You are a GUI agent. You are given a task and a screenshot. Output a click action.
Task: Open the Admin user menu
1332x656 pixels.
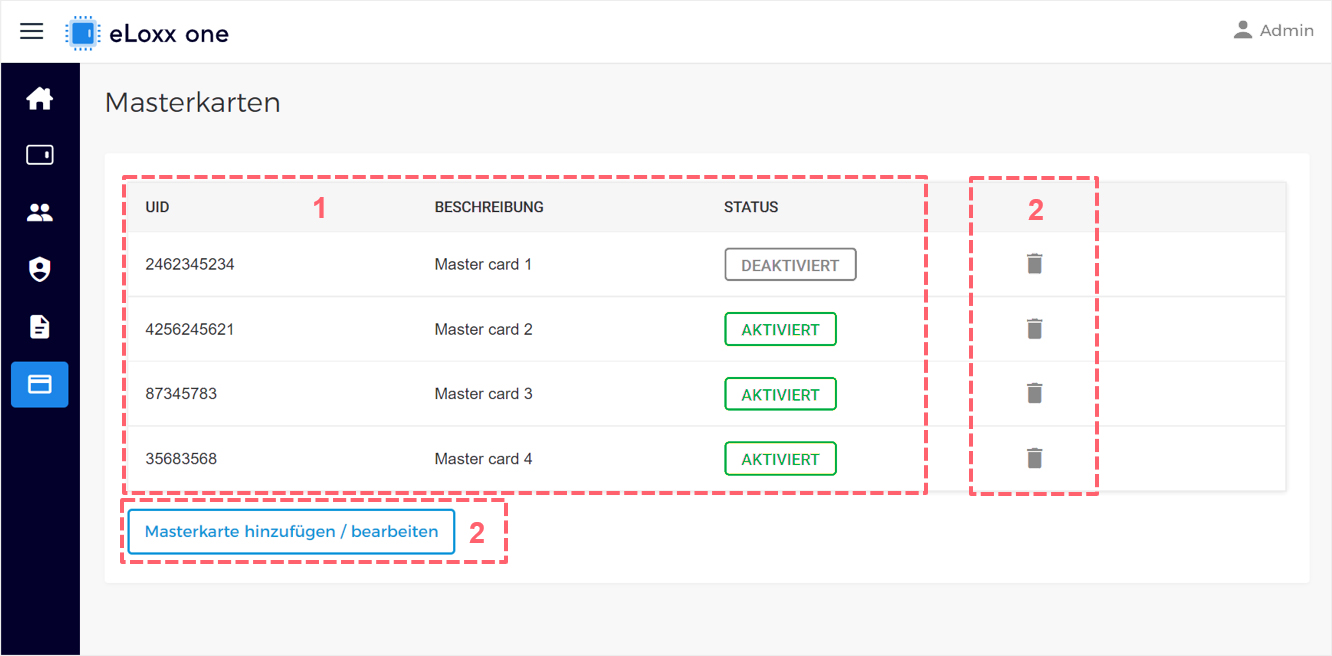click(x=1273, y=30)
